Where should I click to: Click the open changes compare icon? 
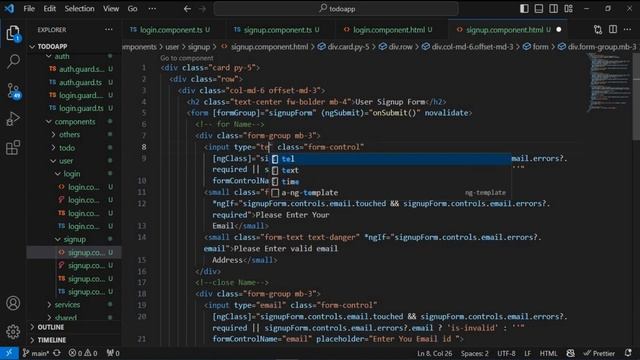[598, 29]
